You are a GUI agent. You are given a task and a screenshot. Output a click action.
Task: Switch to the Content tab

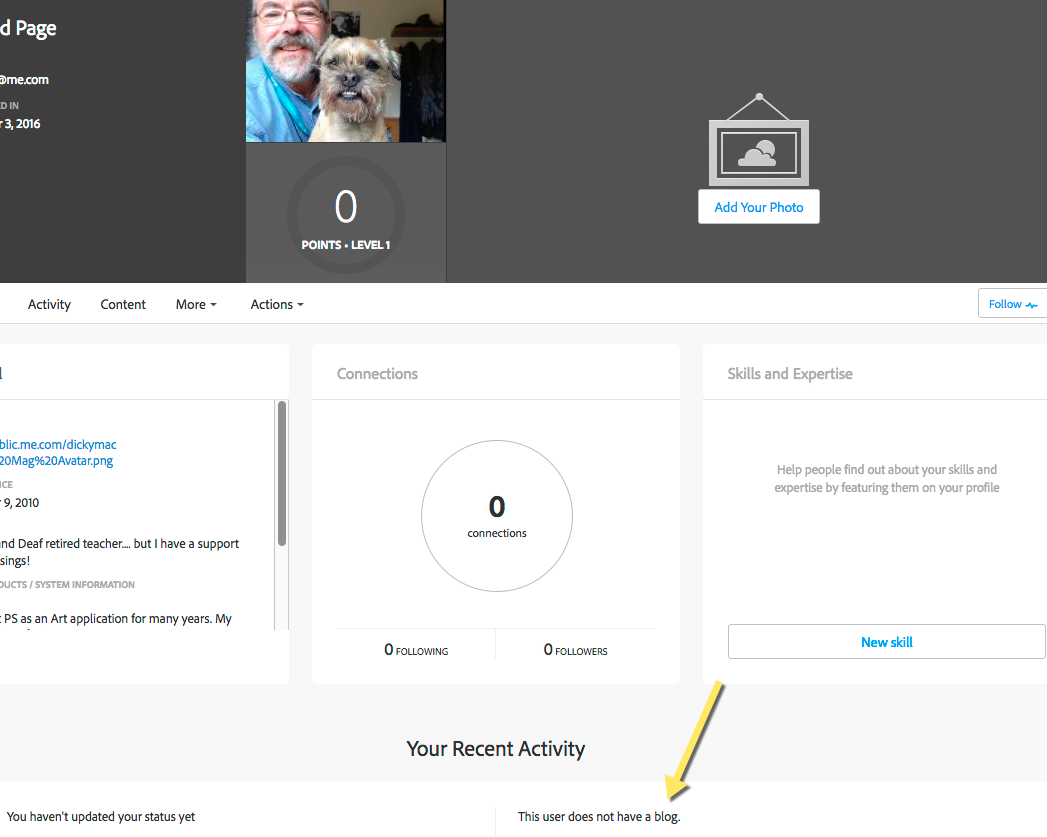click(x=123, y=304)
